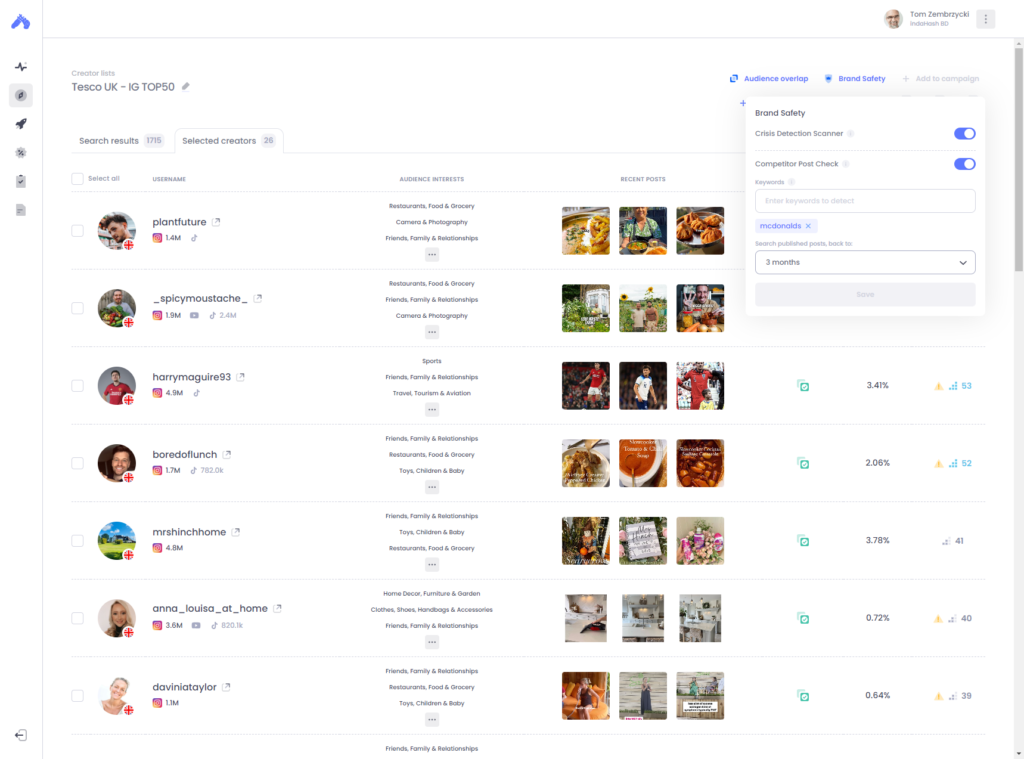Open the three-dot menu next to Tom Zembrzycki
The height and width of the screenshot is (759, 1024).
pos(985,19)
